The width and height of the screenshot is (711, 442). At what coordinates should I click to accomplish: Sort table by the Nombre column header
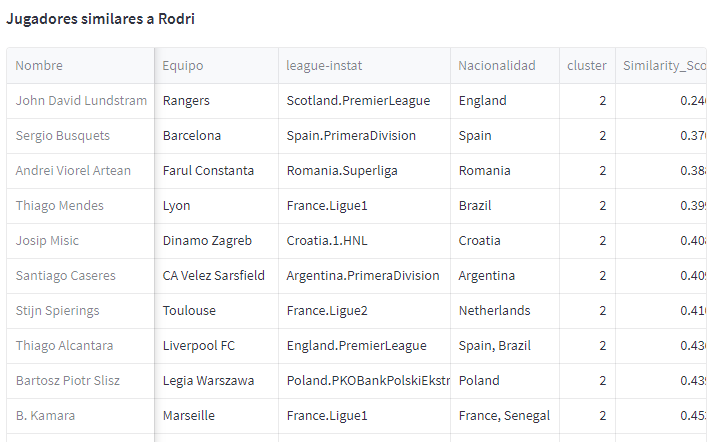(x=80, y=66)
